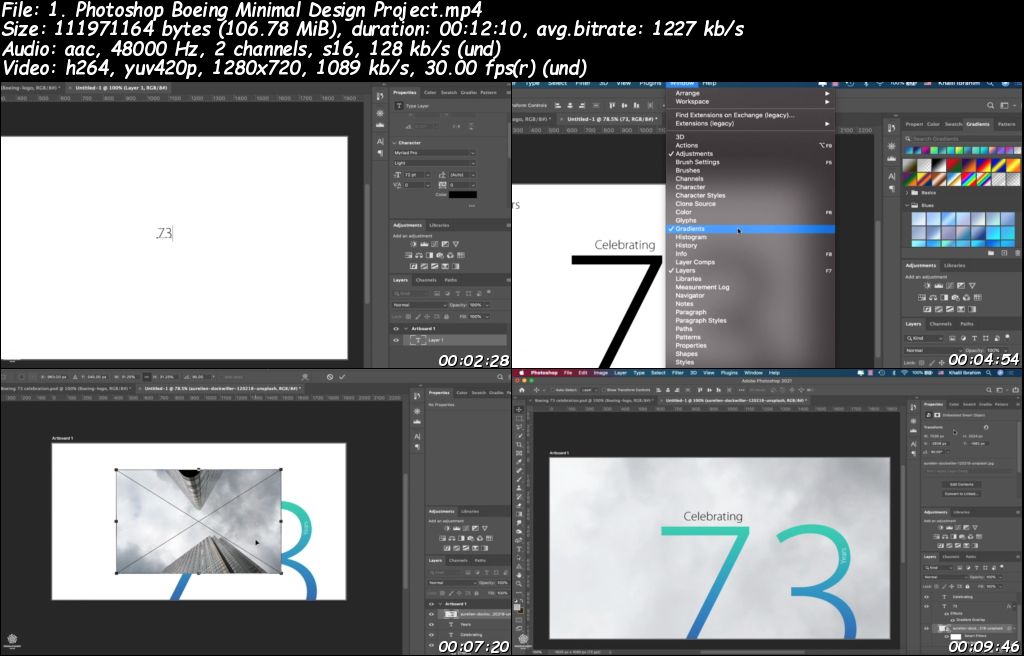This screenshot has height=656, width=1024.
Task: Choose Find Extensions on Exchange in 04:54 menu
Action: click(x=751, y=115)
